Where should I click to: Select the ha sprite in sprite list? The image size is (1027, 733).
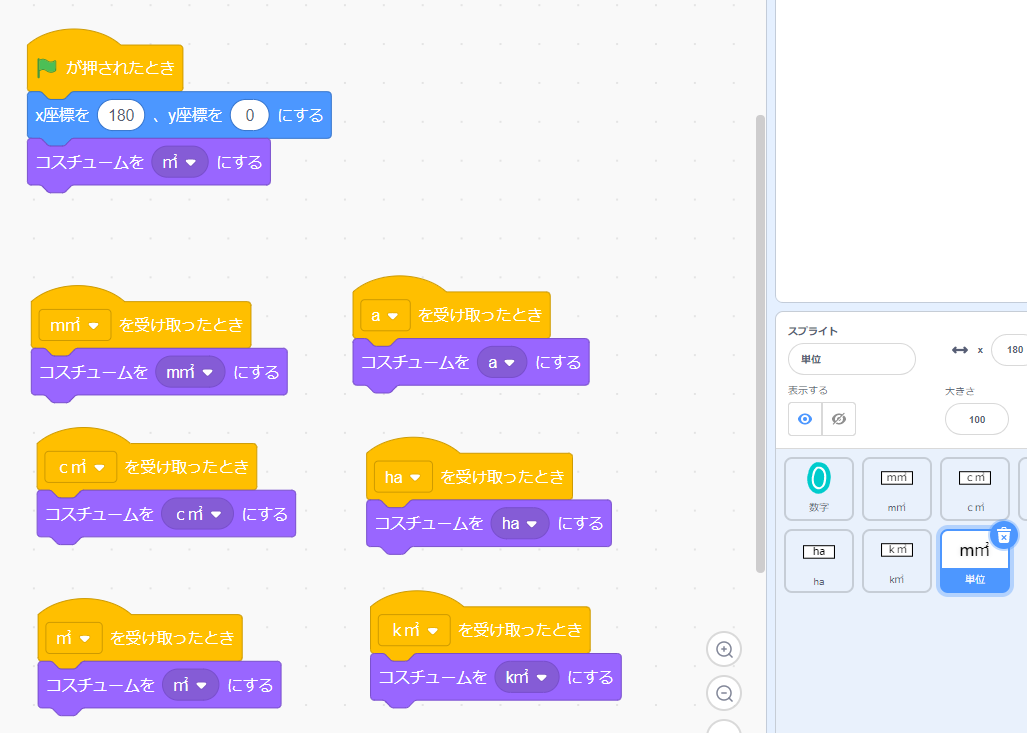pyautogui.click(x=819, y=560)
